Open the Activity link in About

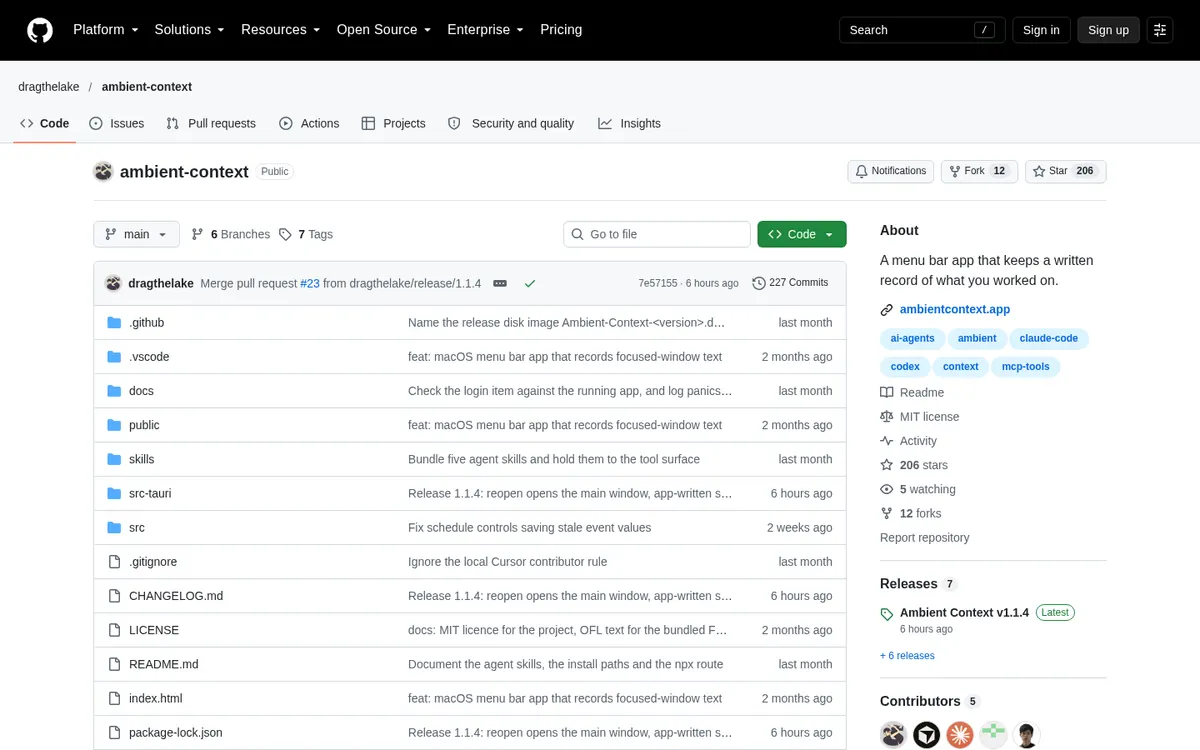point(908,441)
